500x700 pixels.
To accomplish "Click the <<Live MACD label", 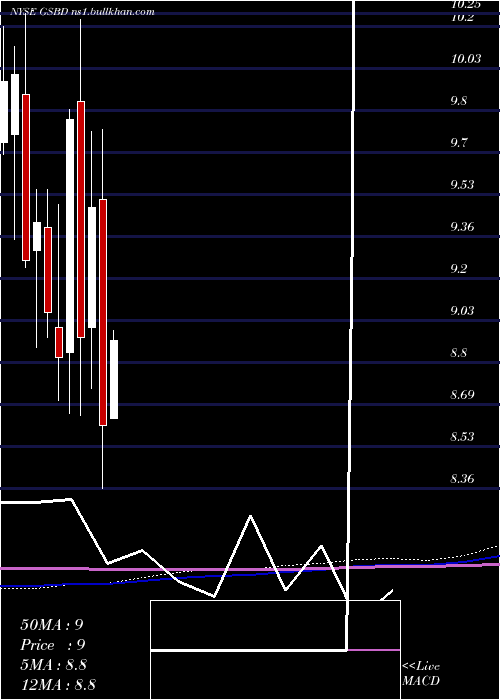I will (421, 673).
